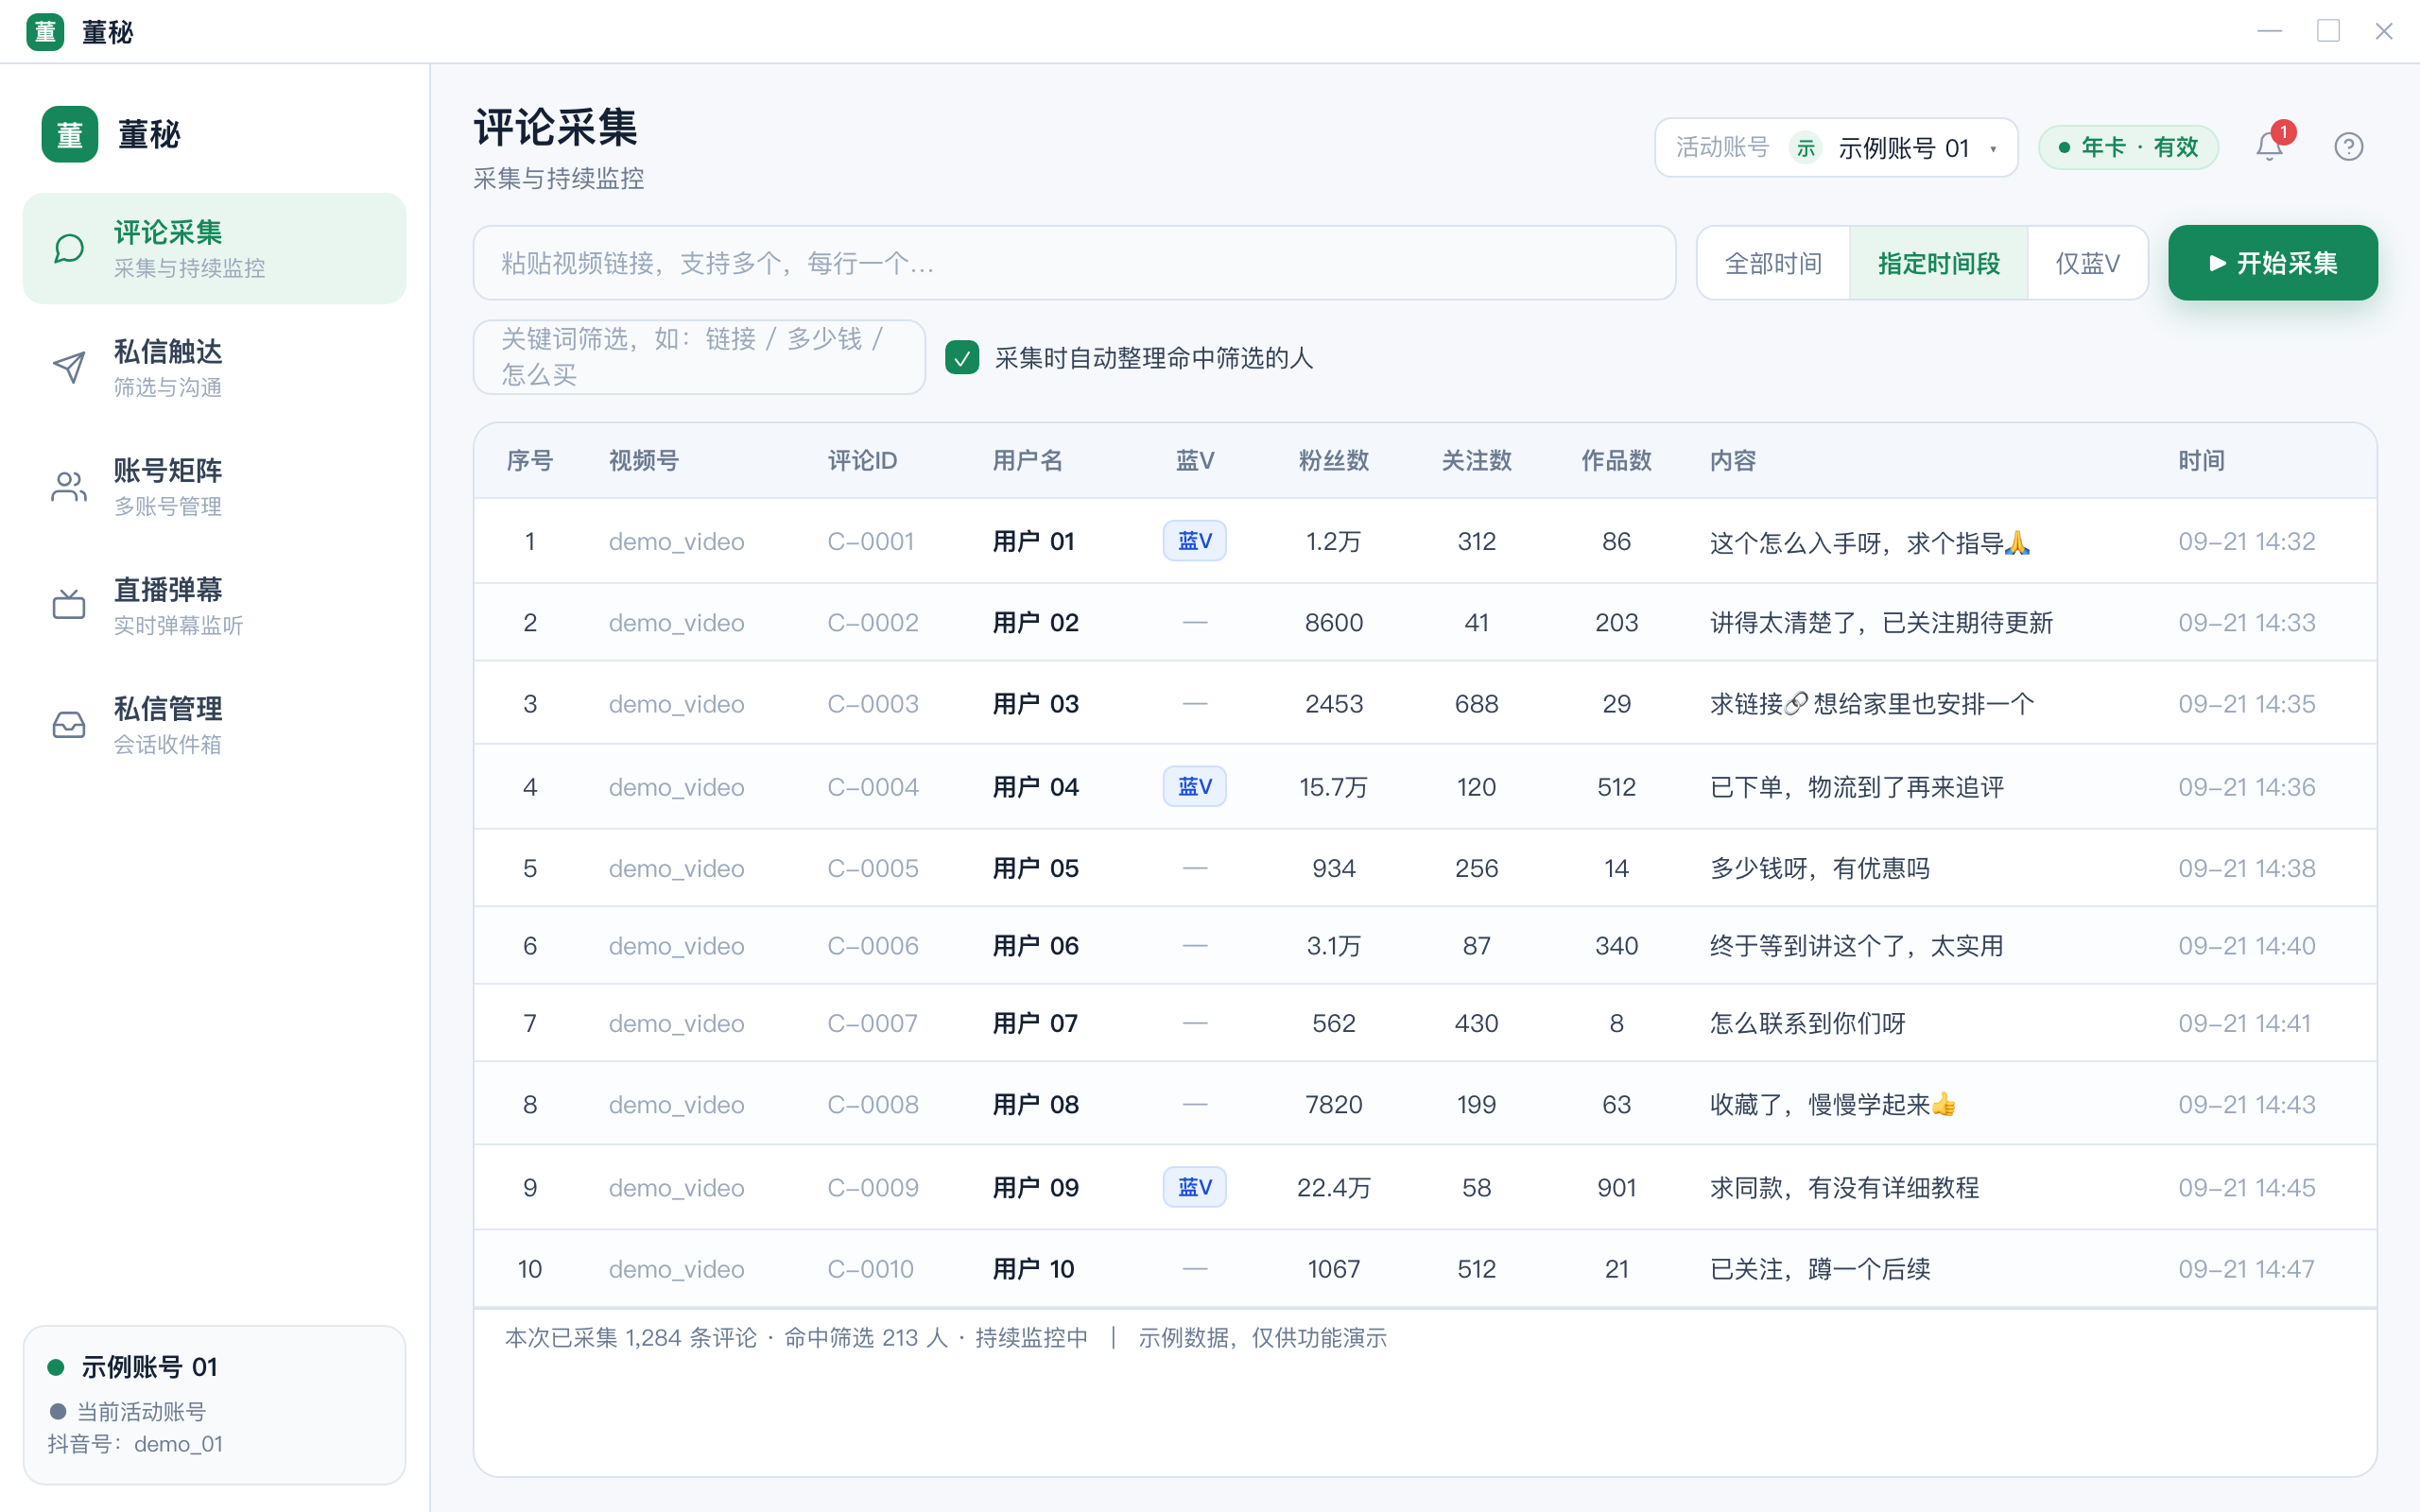Toggle 采集时自动整理命中筛选的人 checkbox
The width and height of the screenshot is (2420, 1512).
point(962,357)
